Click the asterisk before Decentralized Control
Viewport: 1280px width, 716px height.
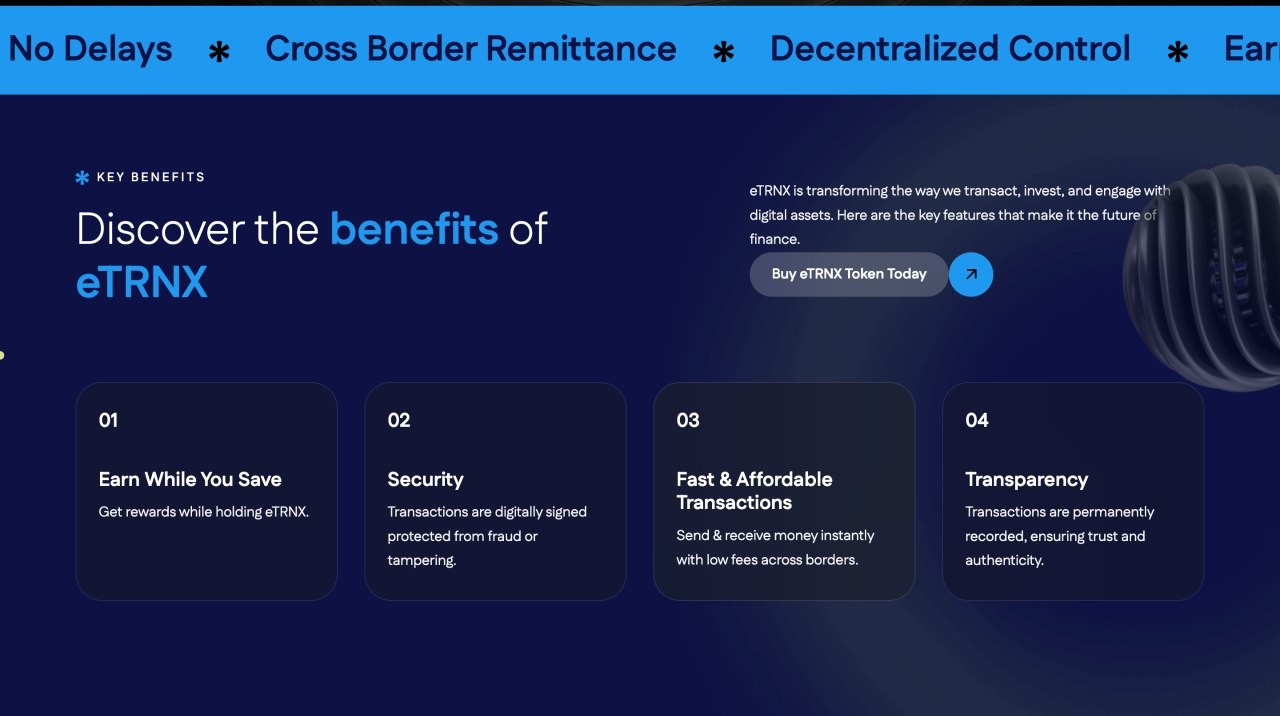724,52
